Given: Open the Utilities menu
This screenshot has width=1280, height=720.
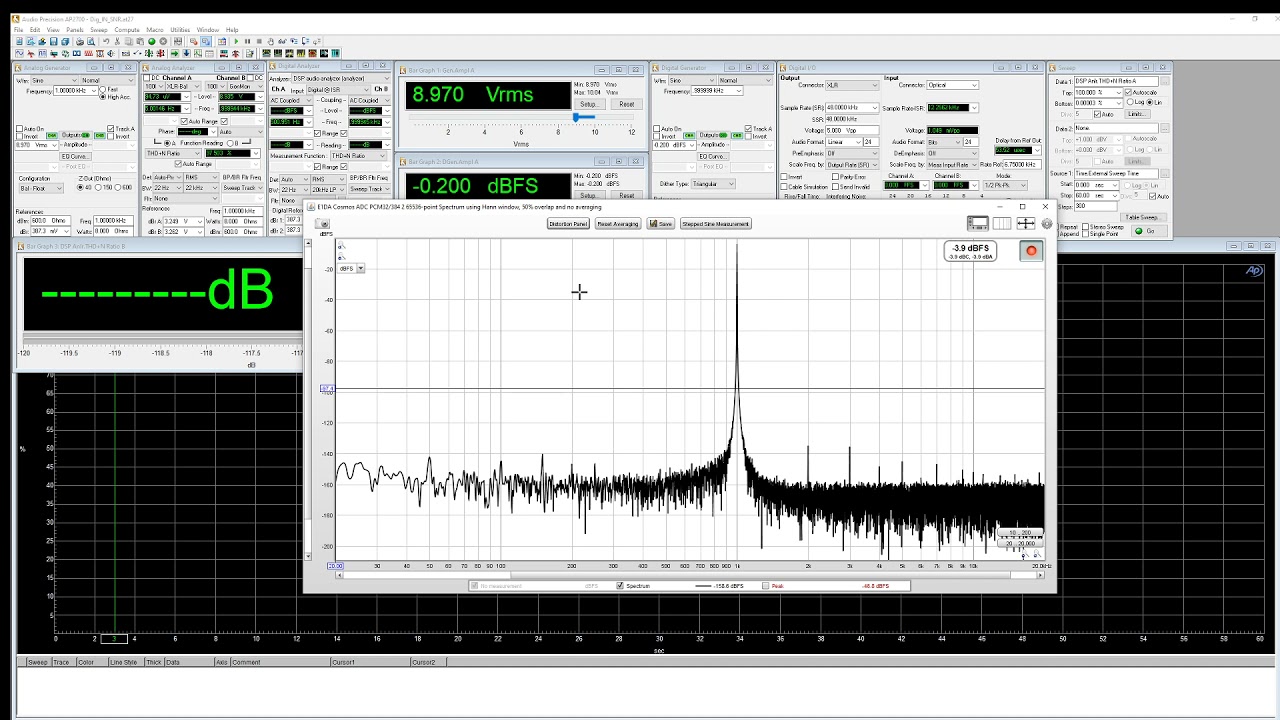Looking at the screenshot, I should 180,30.
